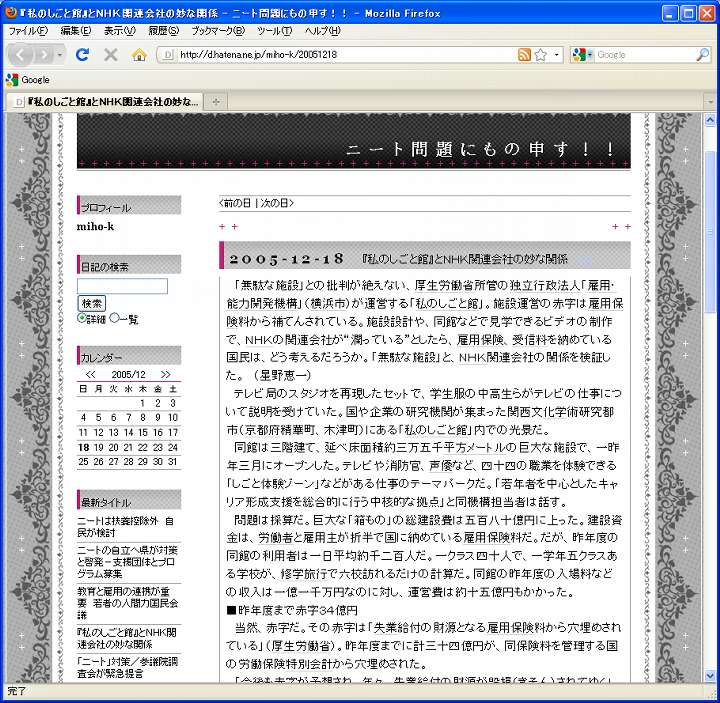Click the 検索 button in diary search

pyautogui.click(x=92, y=303)
